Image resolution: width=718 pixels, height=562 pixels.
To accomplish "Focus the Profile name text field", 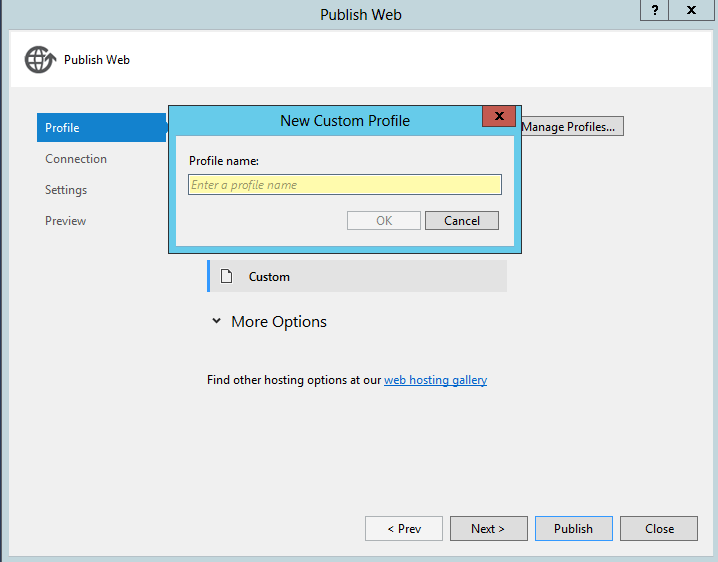I will tap(344, 185).
